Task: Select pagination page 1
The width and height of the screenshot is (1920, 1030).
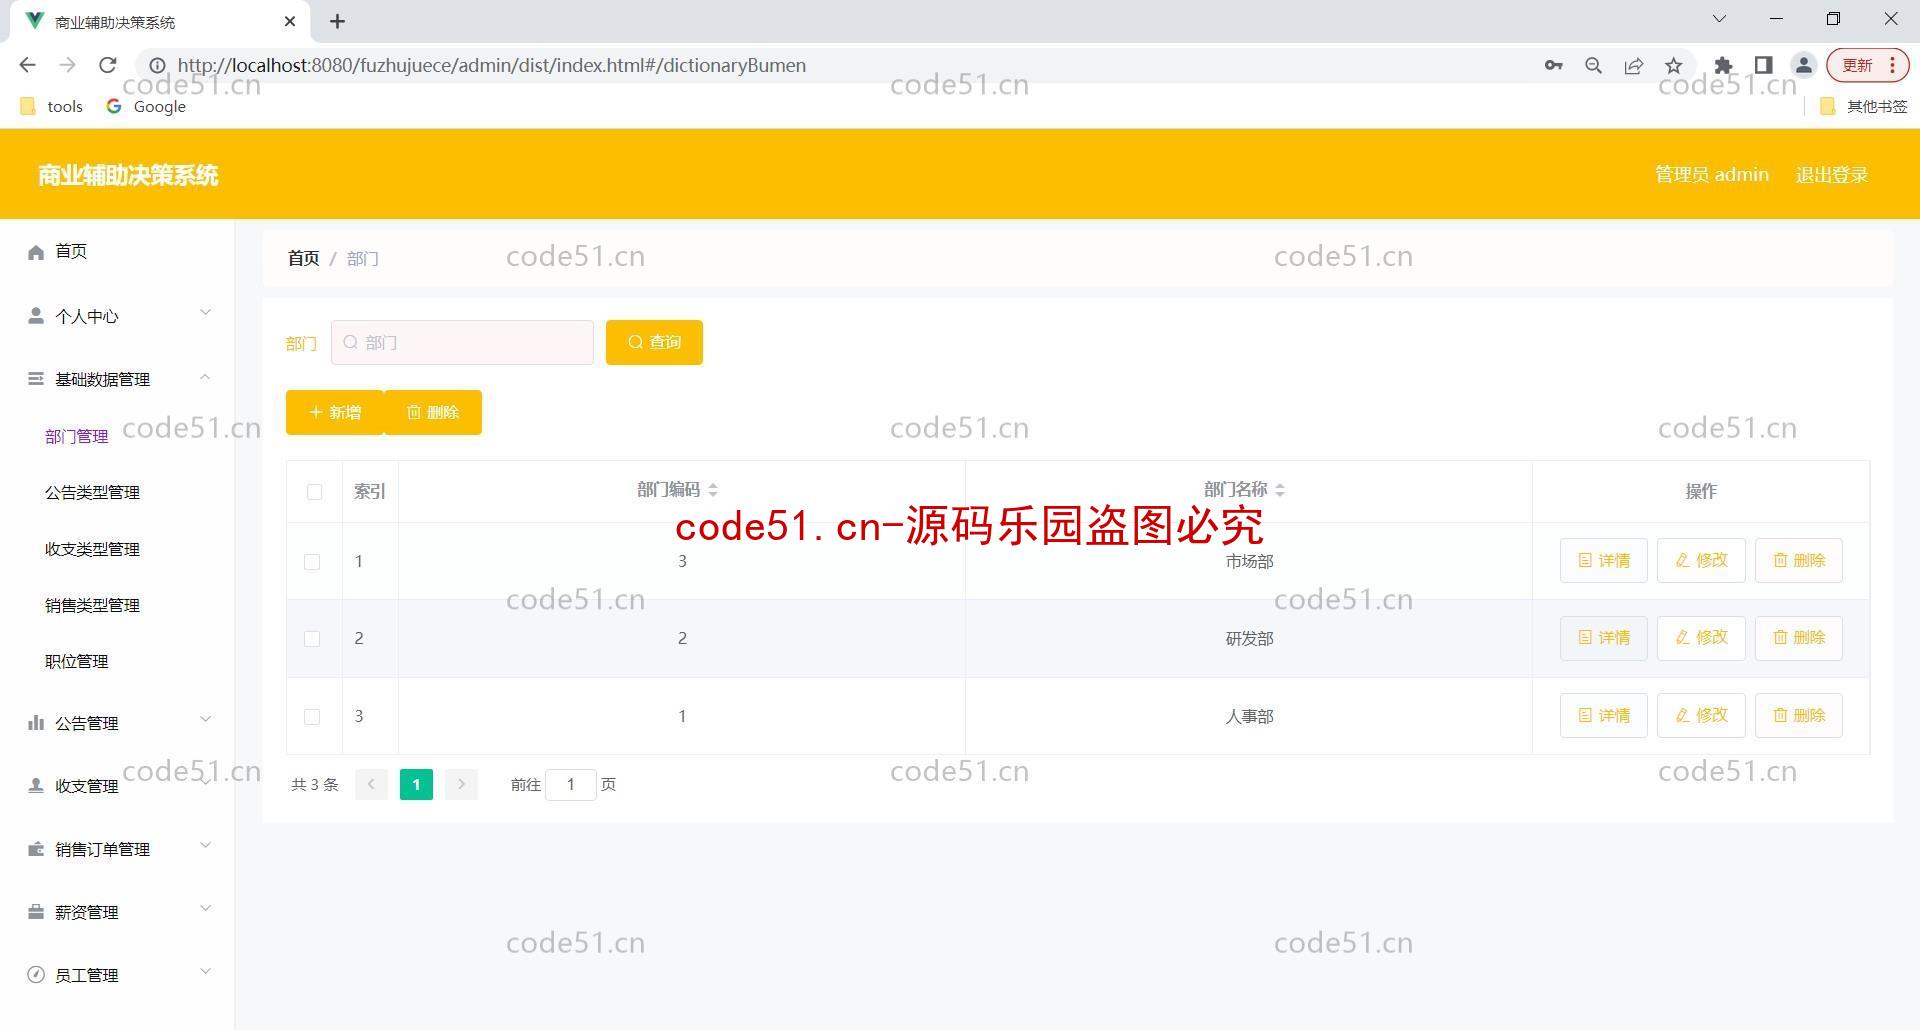Action: click(416, 784)
